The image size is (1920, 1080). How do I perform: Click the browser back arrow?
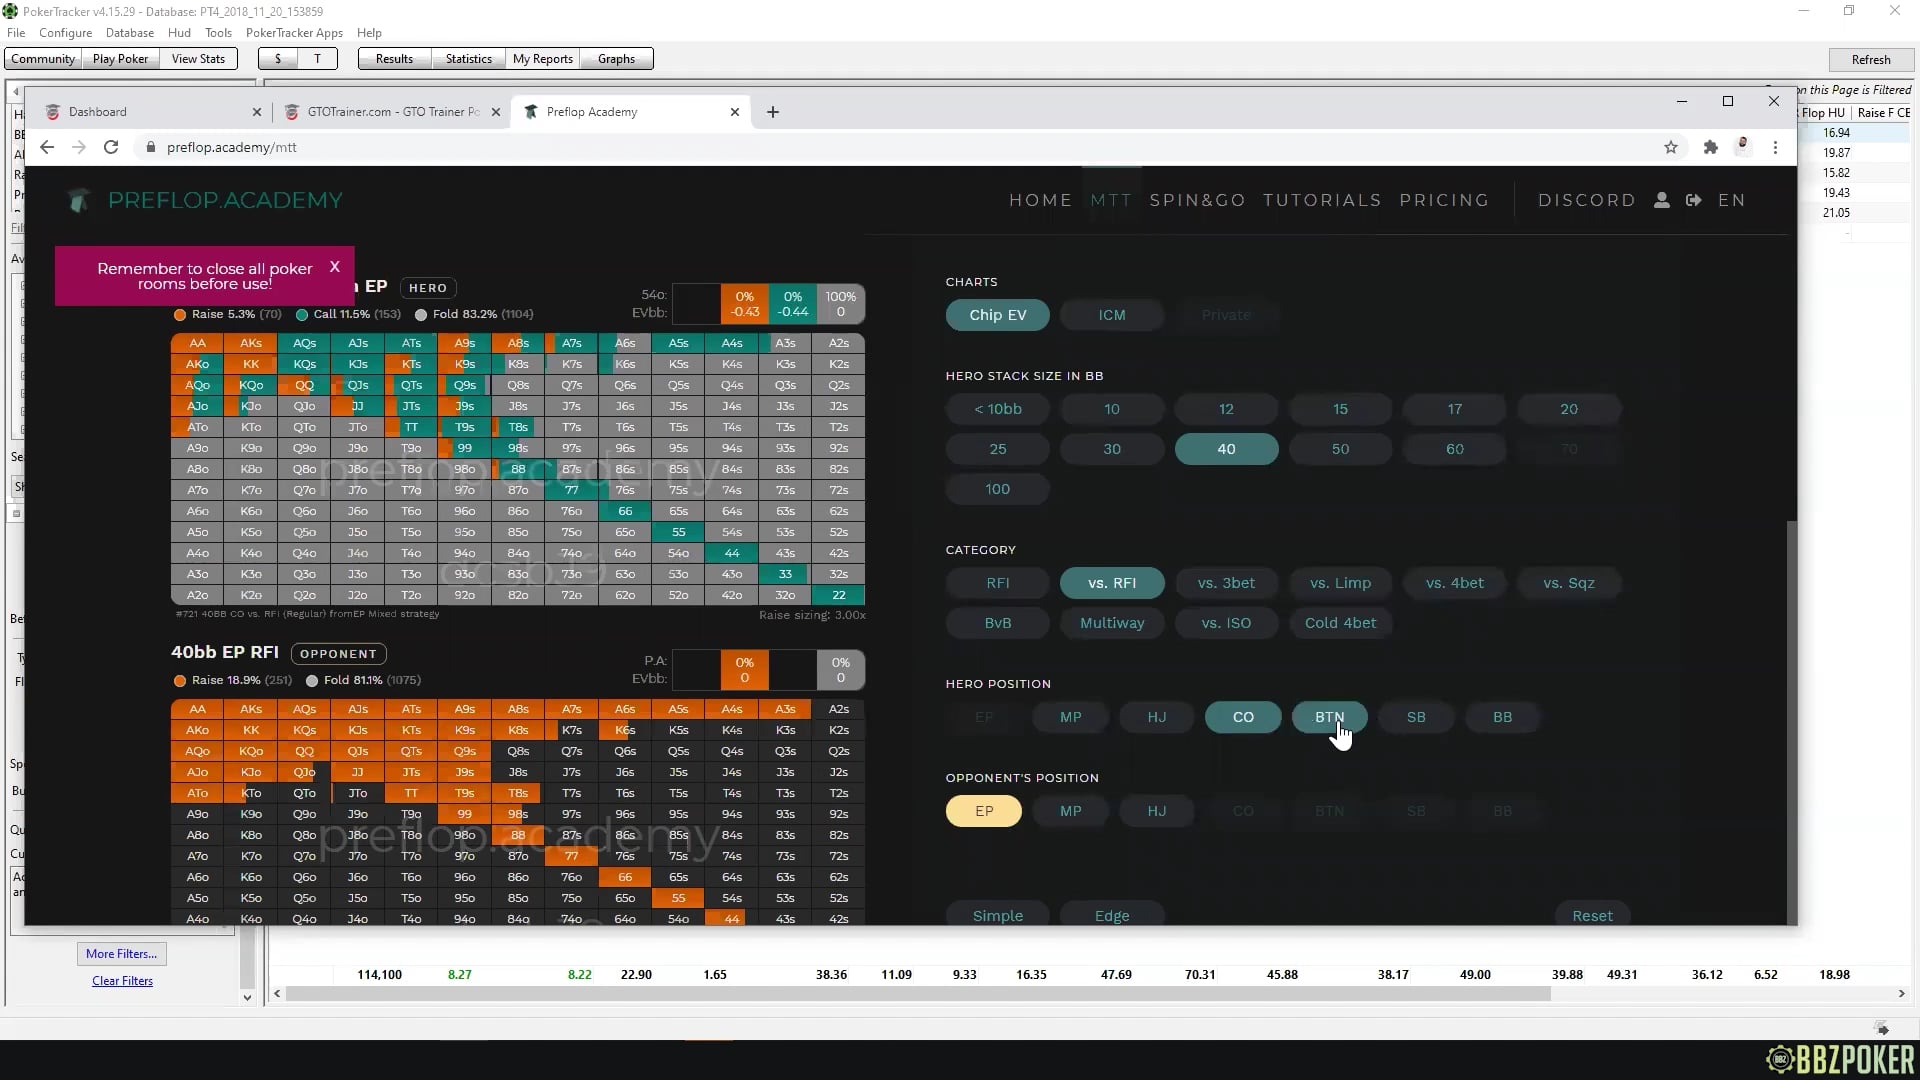[x=47, y=147]
